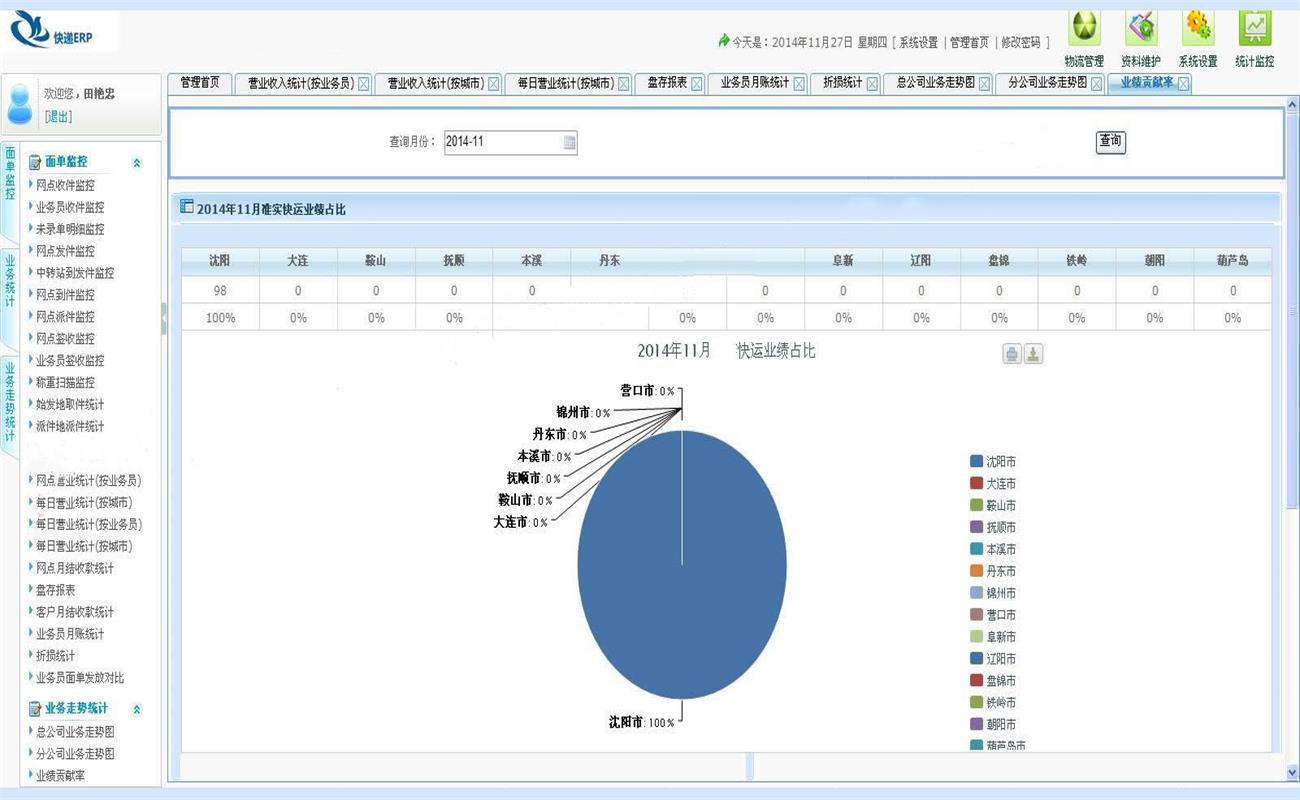1300x800 pixels.
Task: Switch to the 管理首页 tab
Action: click(x=200, y=83)
